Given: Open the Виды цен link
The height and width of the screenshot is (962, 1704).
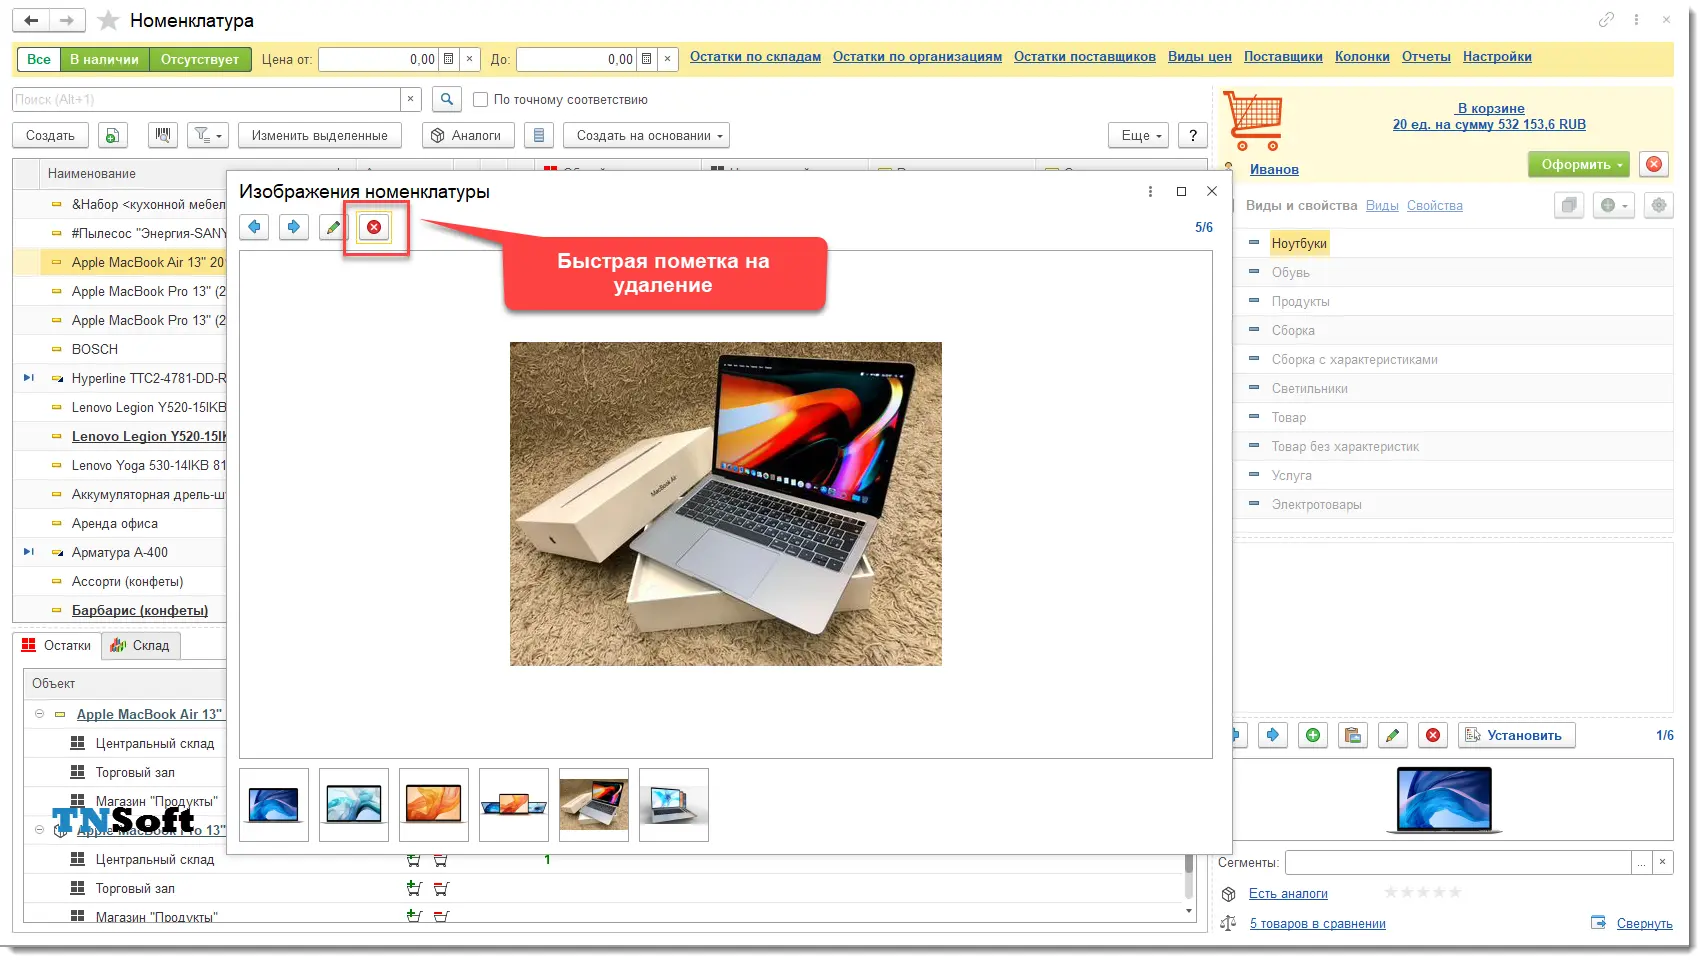Looking at the screenshot, I should [x=1200, y=57].
